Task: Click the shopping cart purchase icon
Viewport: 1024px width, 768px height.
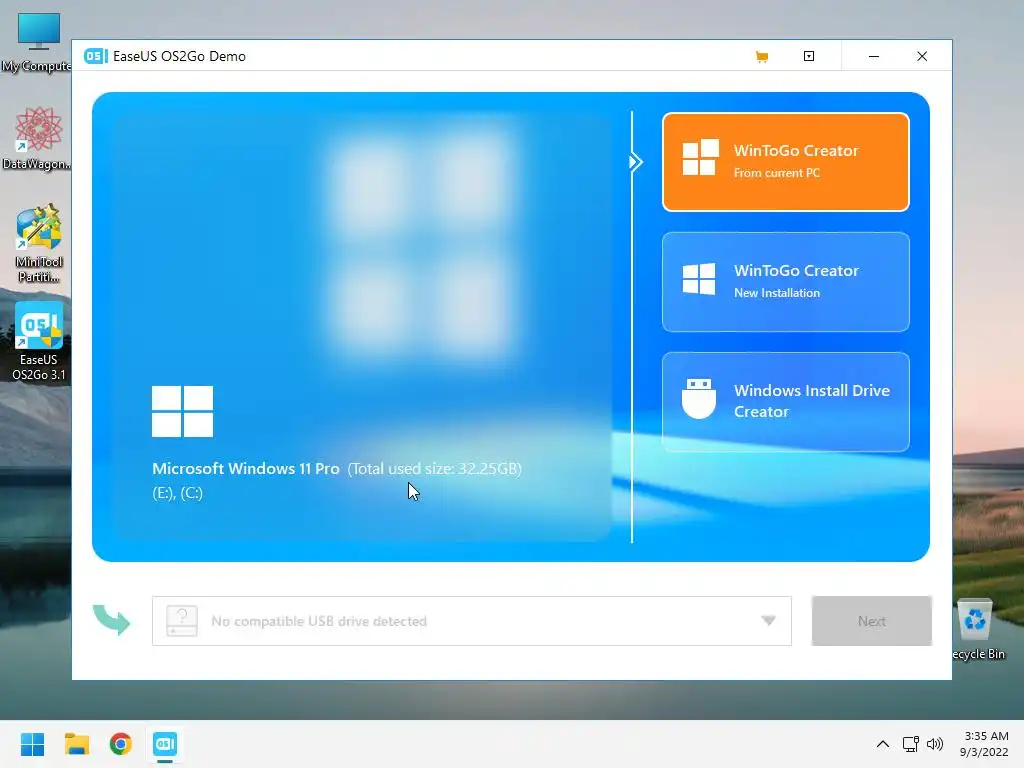Action: point(761,57)
